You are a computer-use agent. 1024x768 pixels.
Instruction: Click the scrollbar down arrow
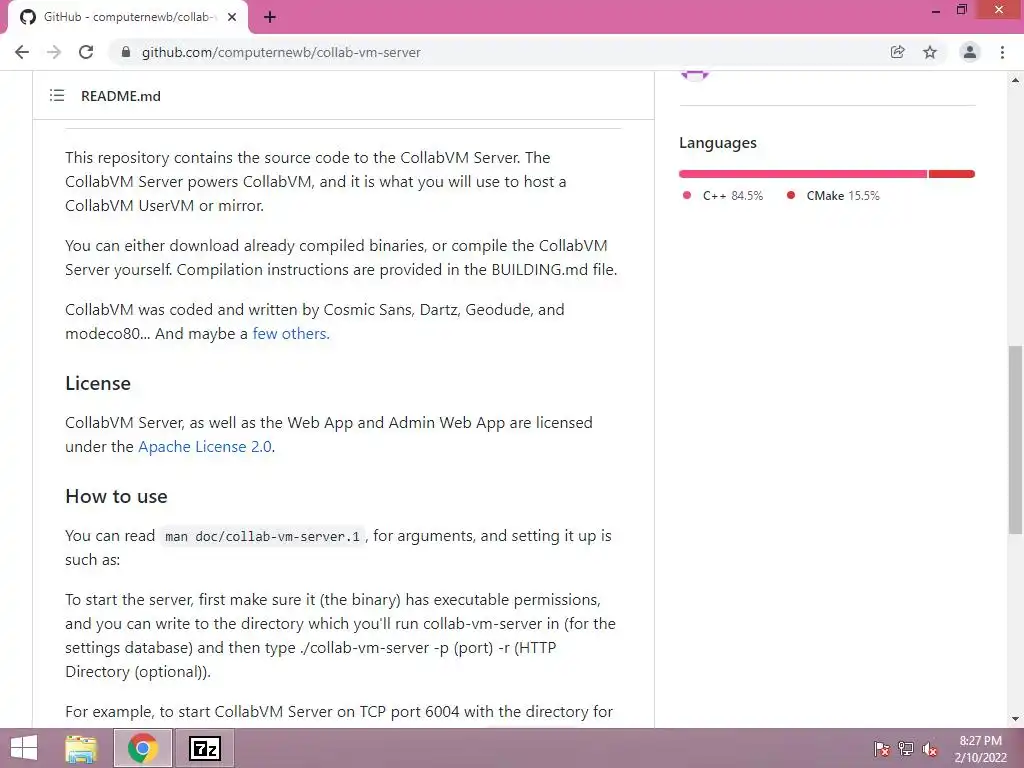point(1015,719)
